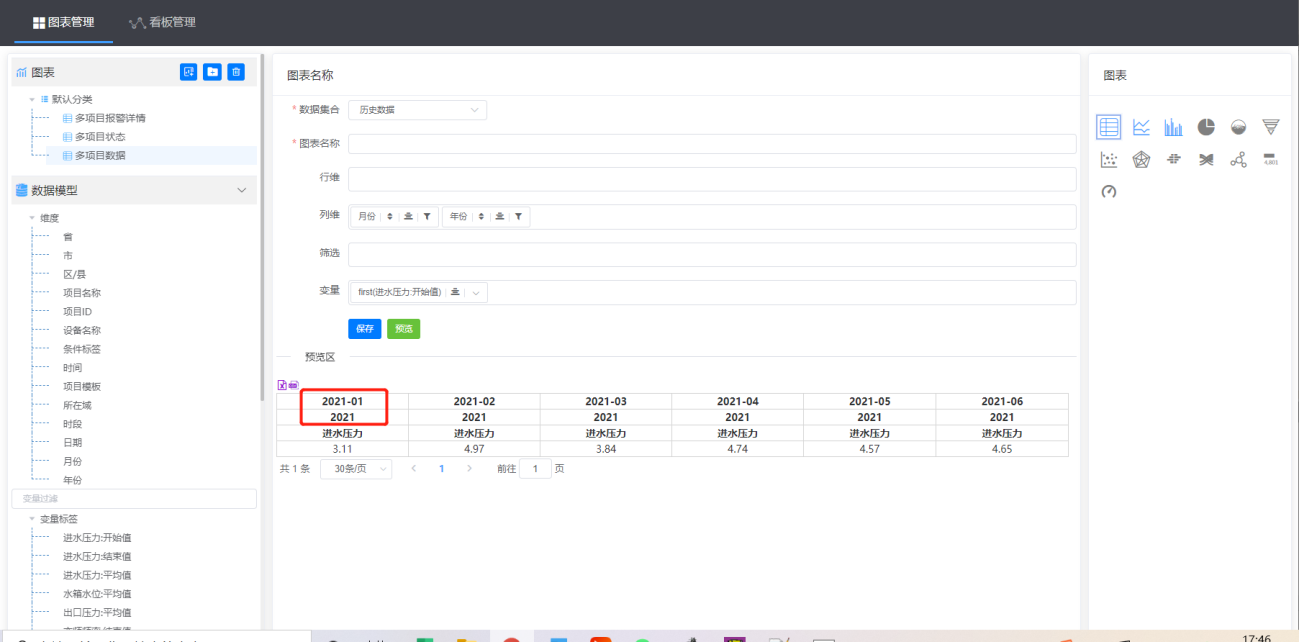Choose the gauge chart type icon
Screen dimensions: 1299x642
(x=1108, y=191)
